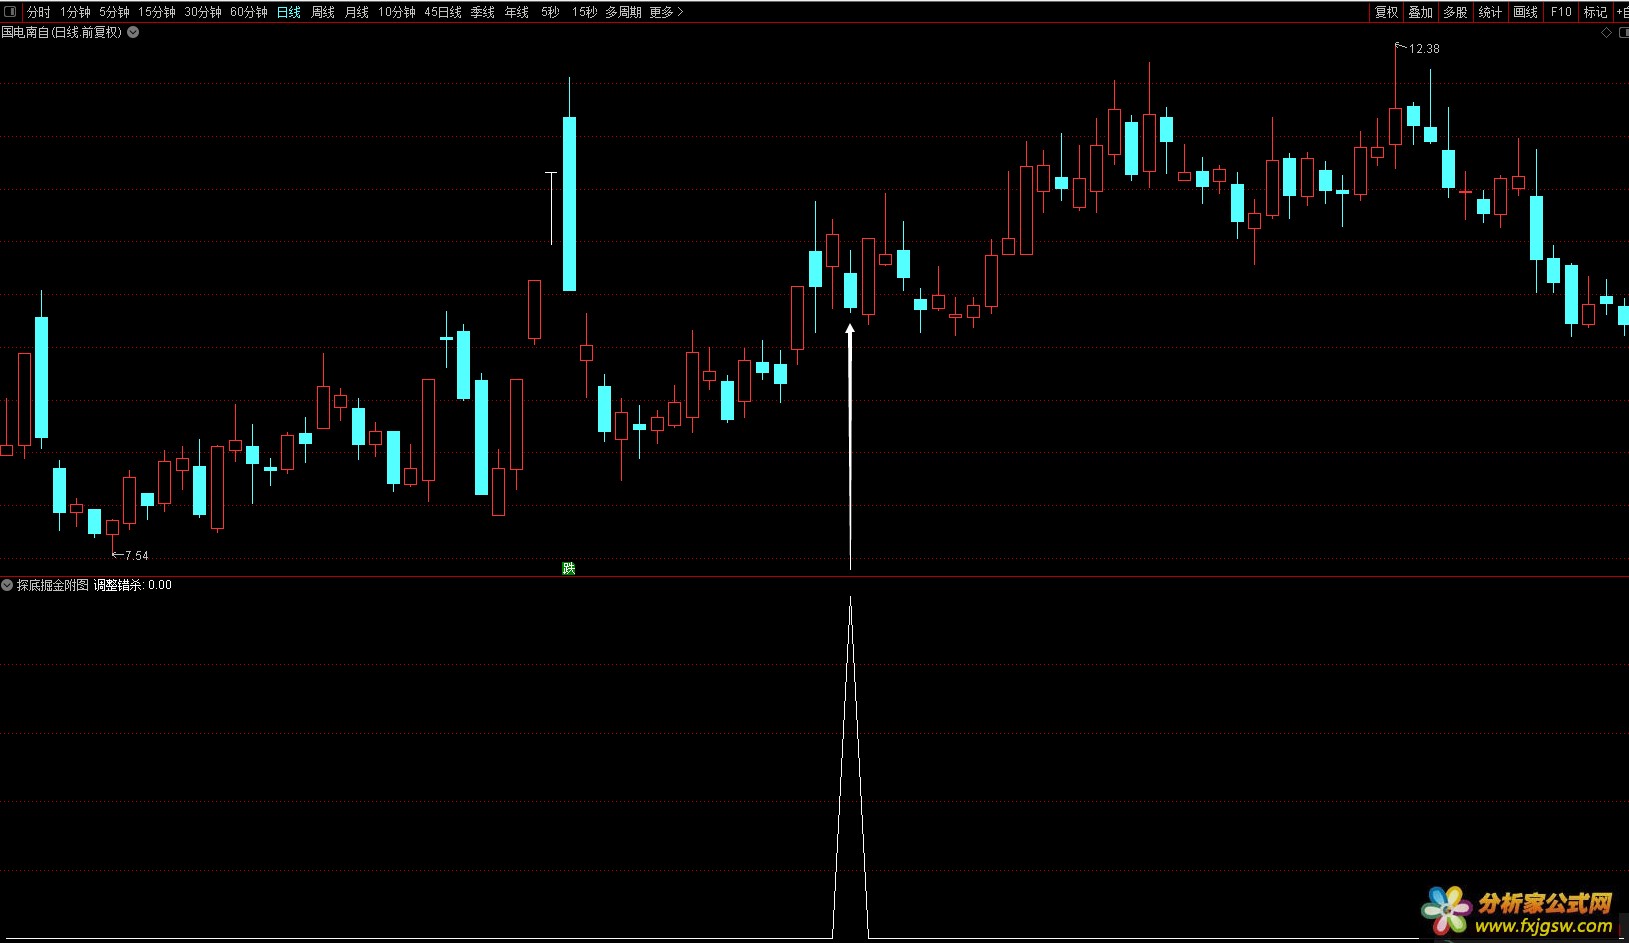Select the 日线 daily chart tab

pos(289,12)
